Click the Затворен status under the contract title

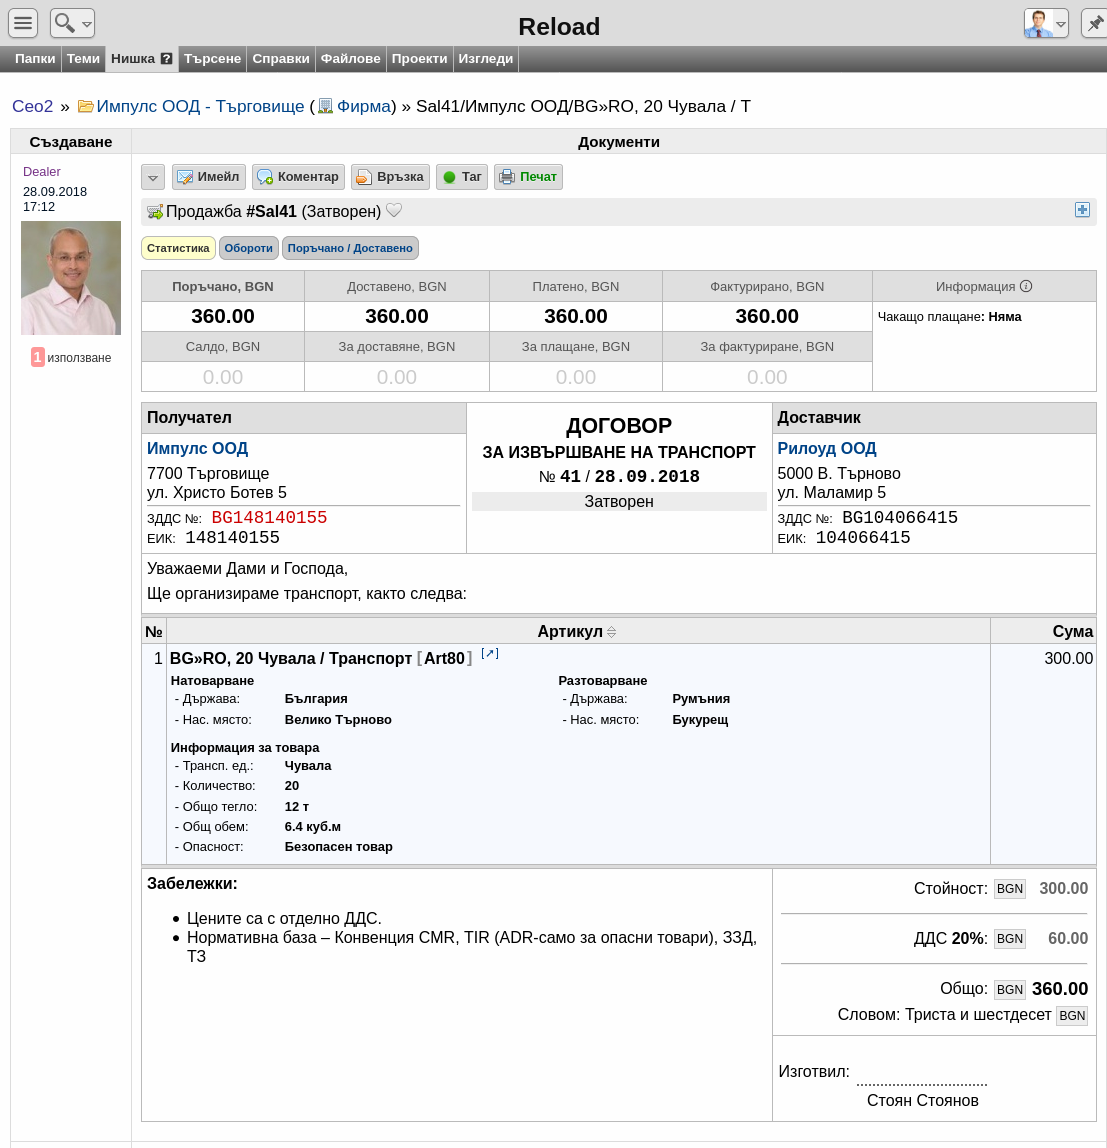(619, 502)
